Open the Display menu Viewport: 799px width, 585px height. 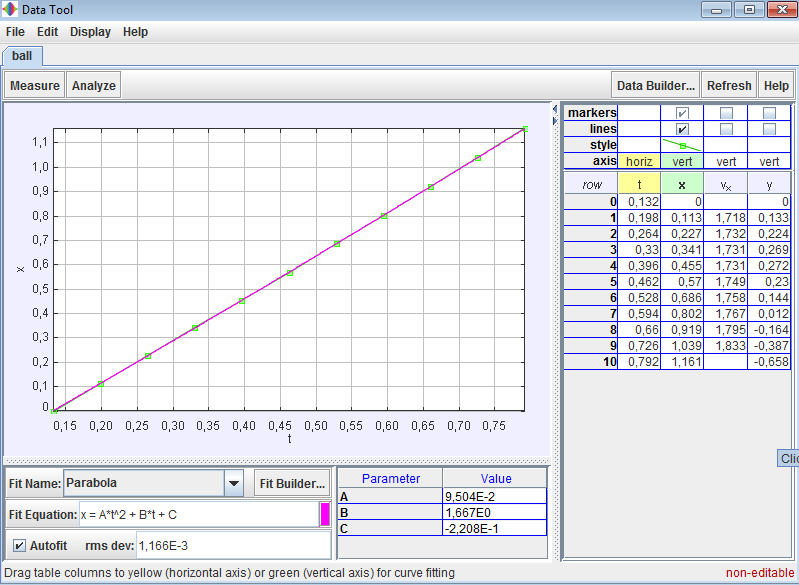(x=90, y=32)
